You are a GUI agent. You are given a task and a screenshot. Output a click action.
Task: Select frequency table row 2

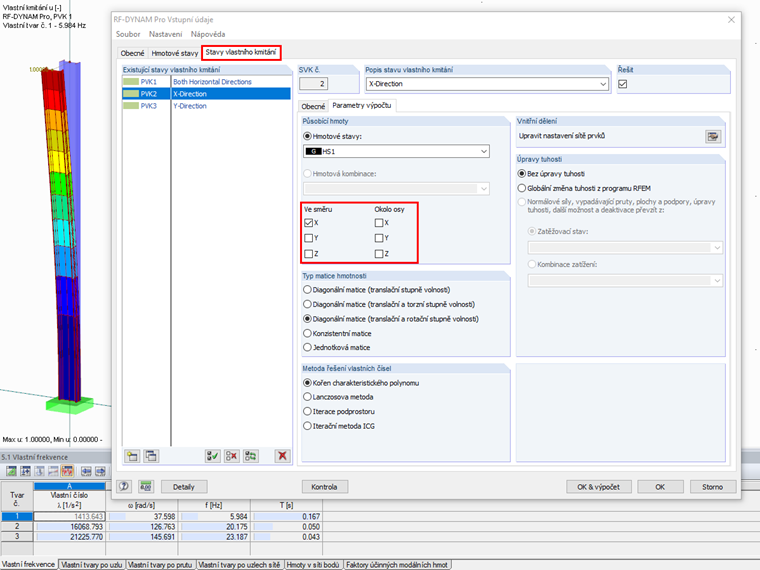[x=17, y=526]
